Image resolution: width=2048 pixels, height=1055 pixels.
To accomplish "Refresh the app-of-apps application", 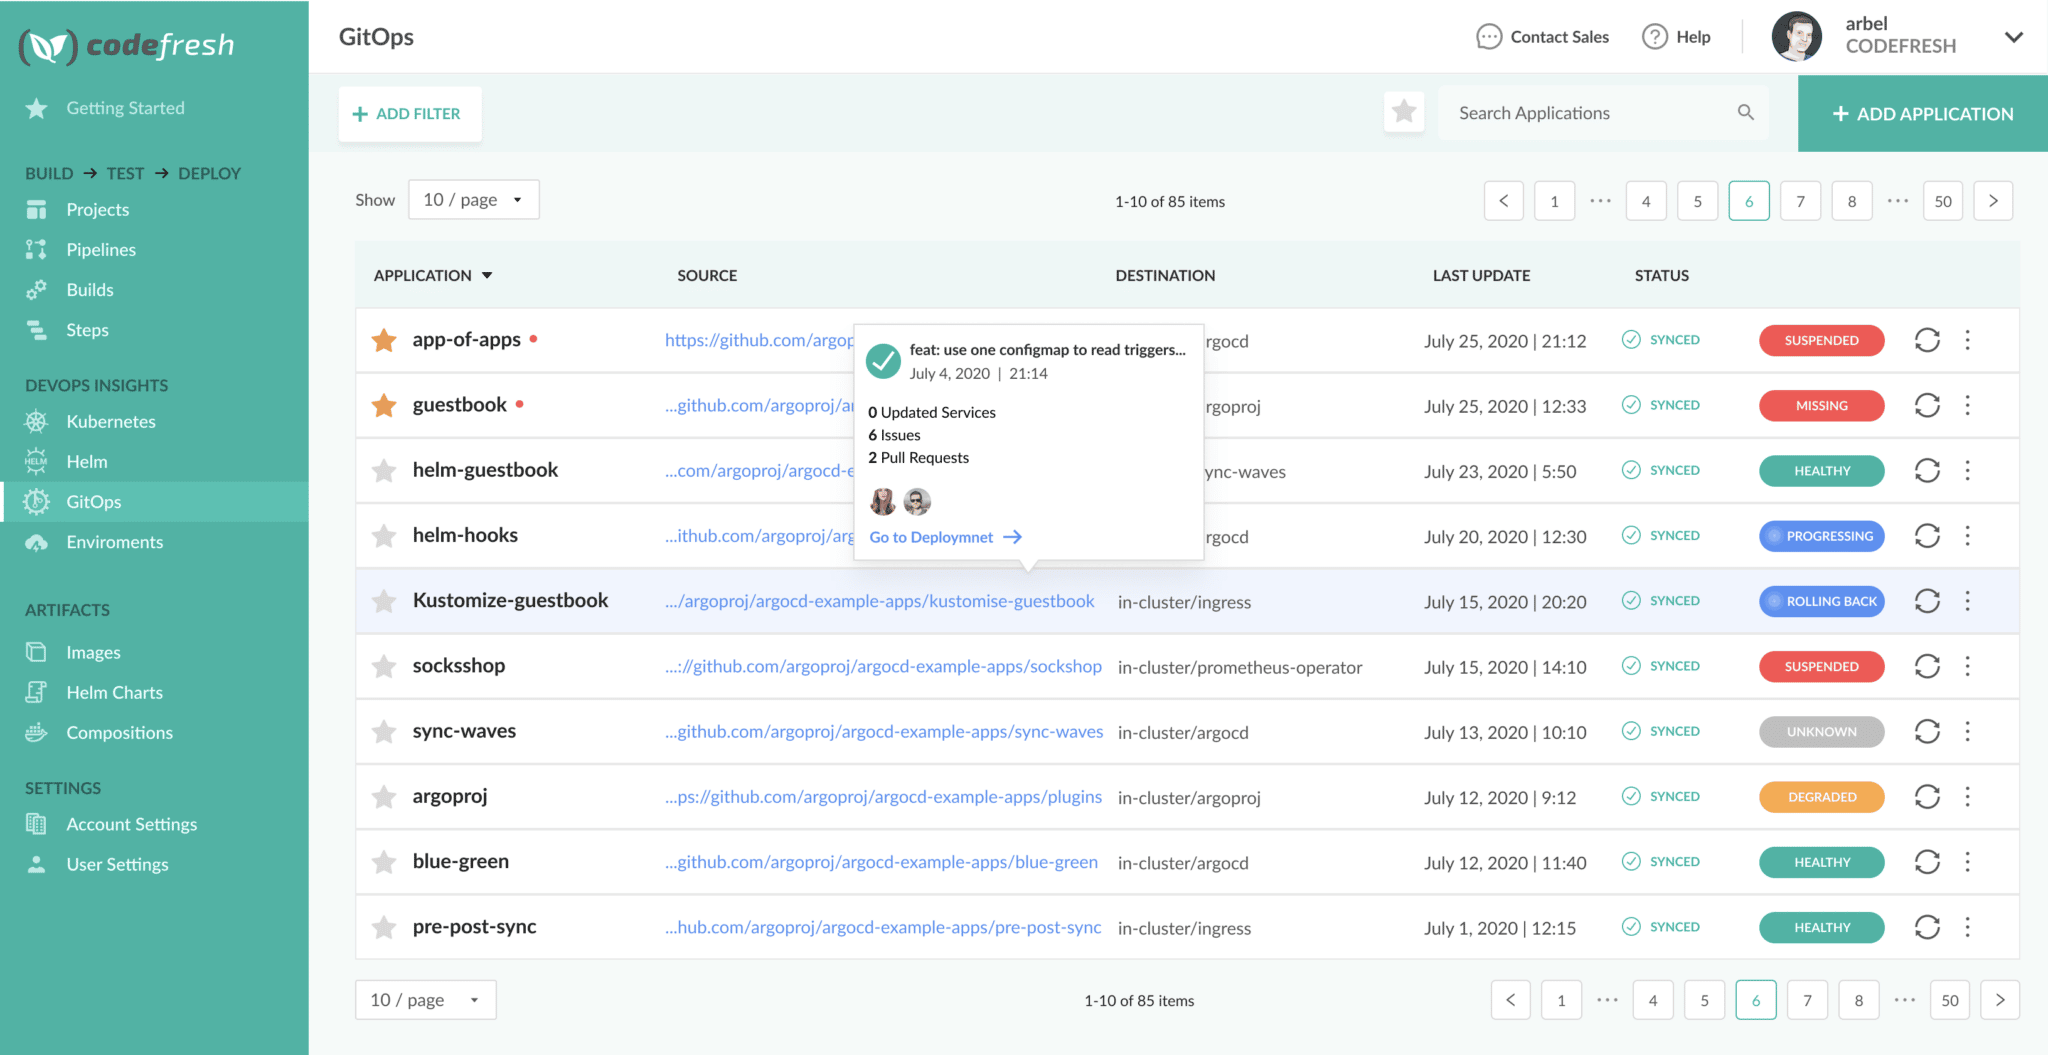I will pos(1927,340).
